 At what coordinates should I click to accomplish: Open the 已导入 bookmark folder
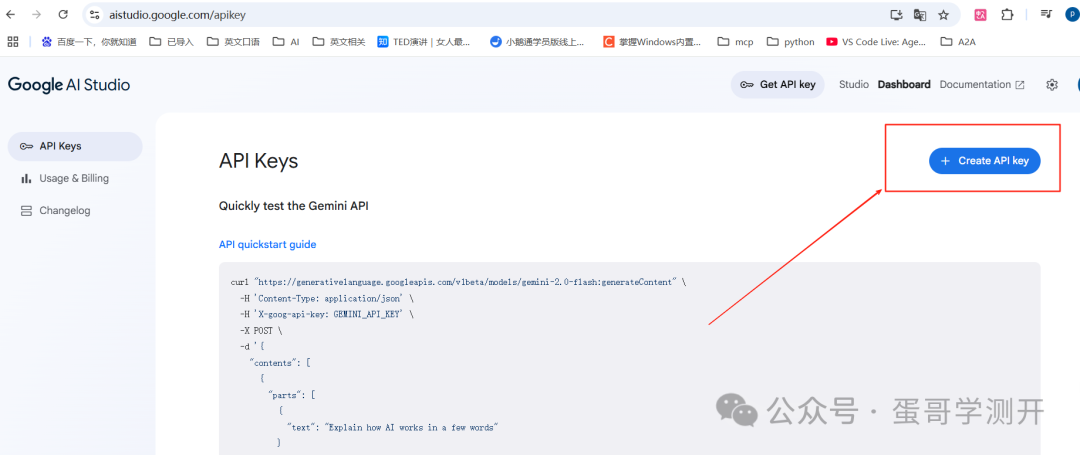[x=172, y=42]
